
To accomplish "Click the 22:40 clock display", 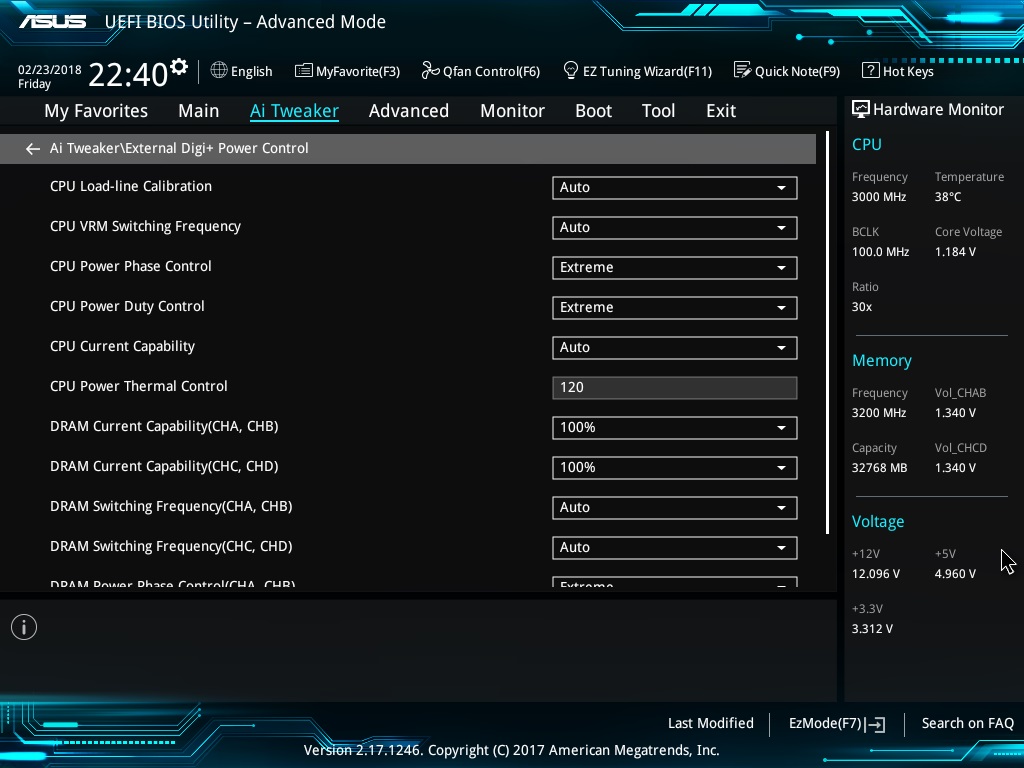I will click(128, 74).
